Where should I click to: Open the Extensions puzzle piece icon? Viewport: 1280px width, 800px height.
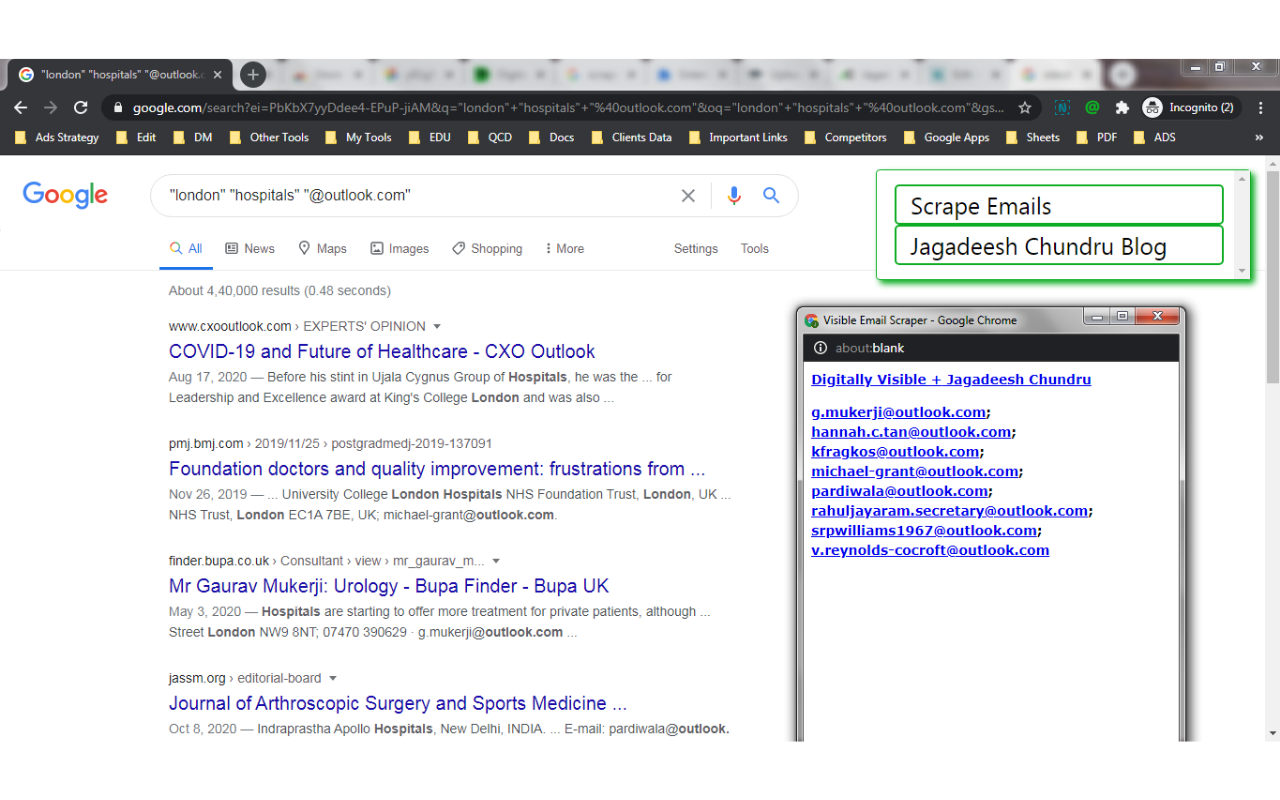pos(1122,107)
